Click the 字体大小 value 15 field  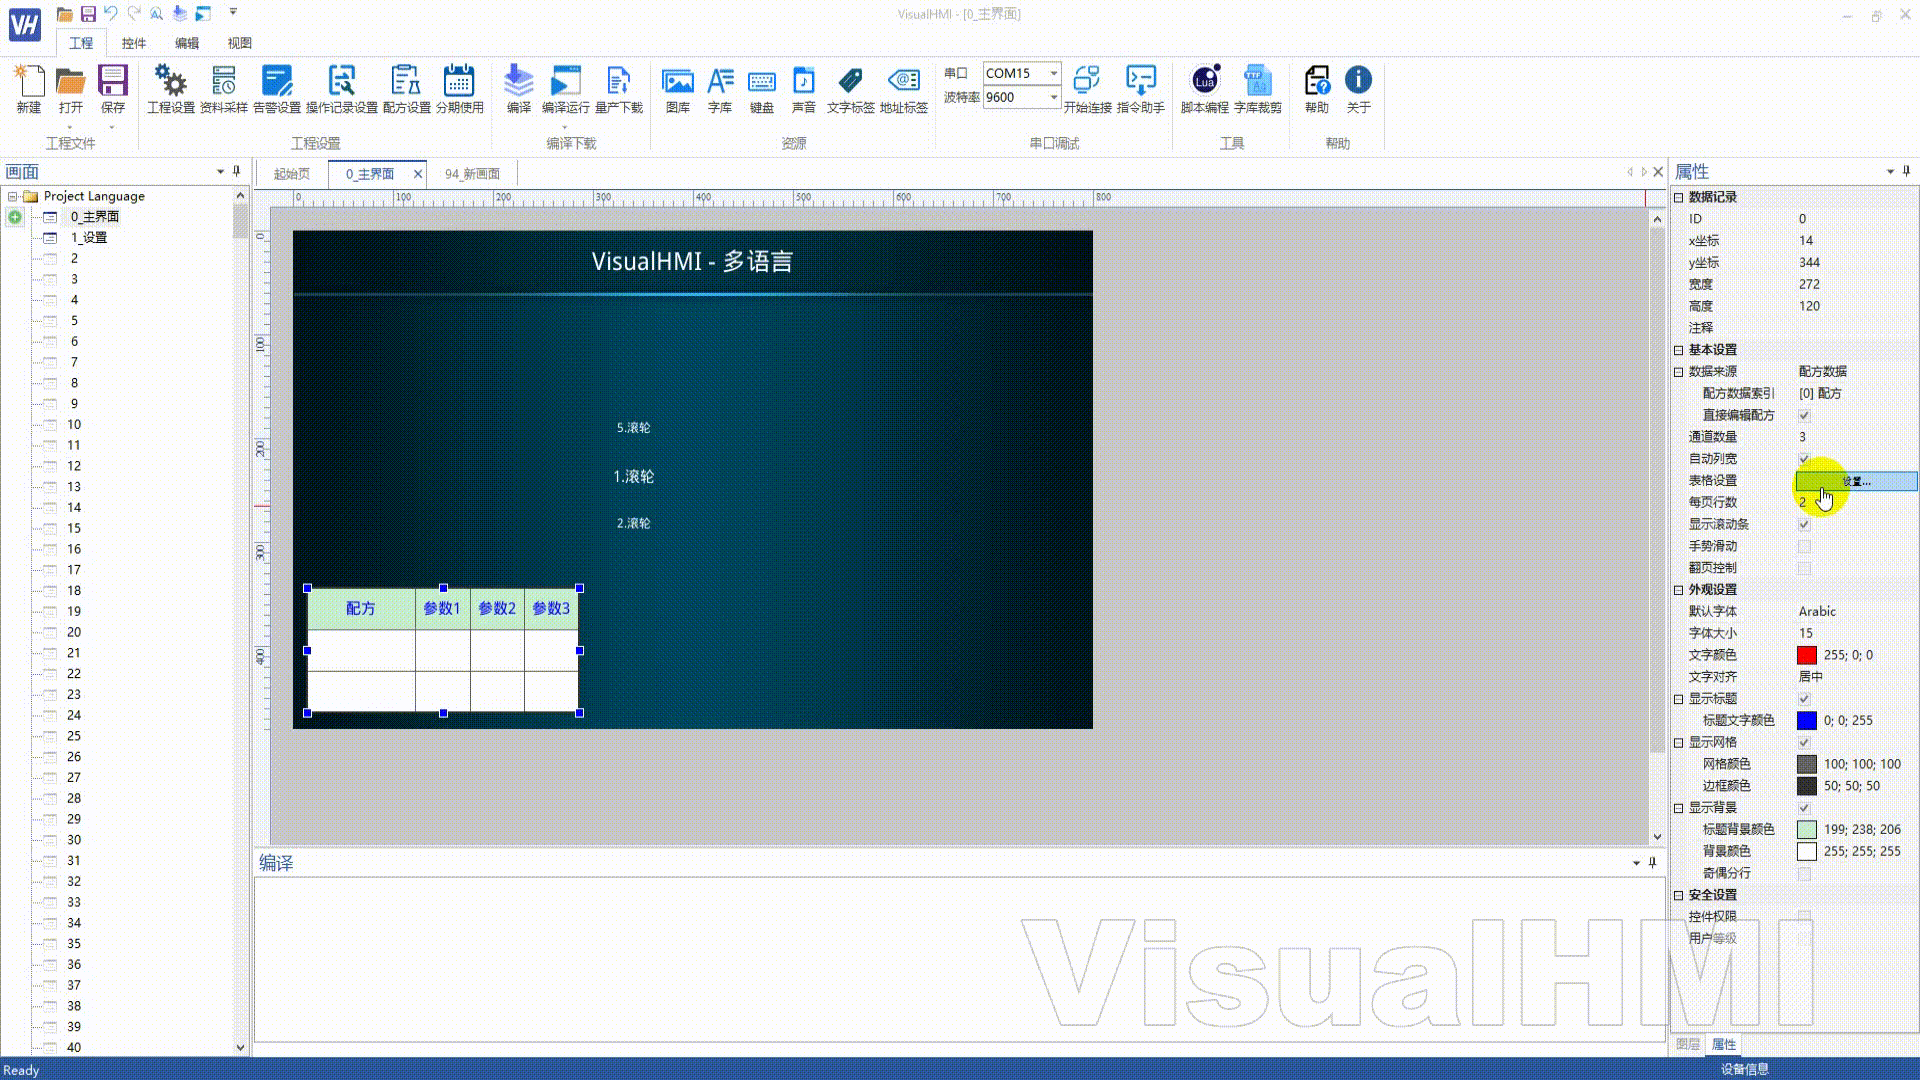pyautogui.click(x=1856, y=633)
